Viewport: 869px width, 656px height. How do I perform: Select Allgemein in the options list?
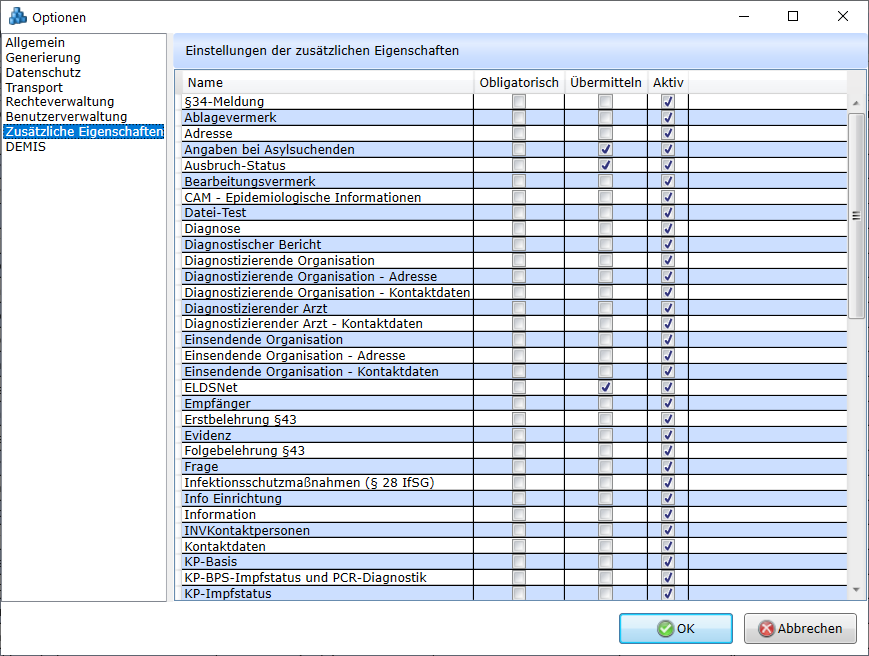[35, 43]
